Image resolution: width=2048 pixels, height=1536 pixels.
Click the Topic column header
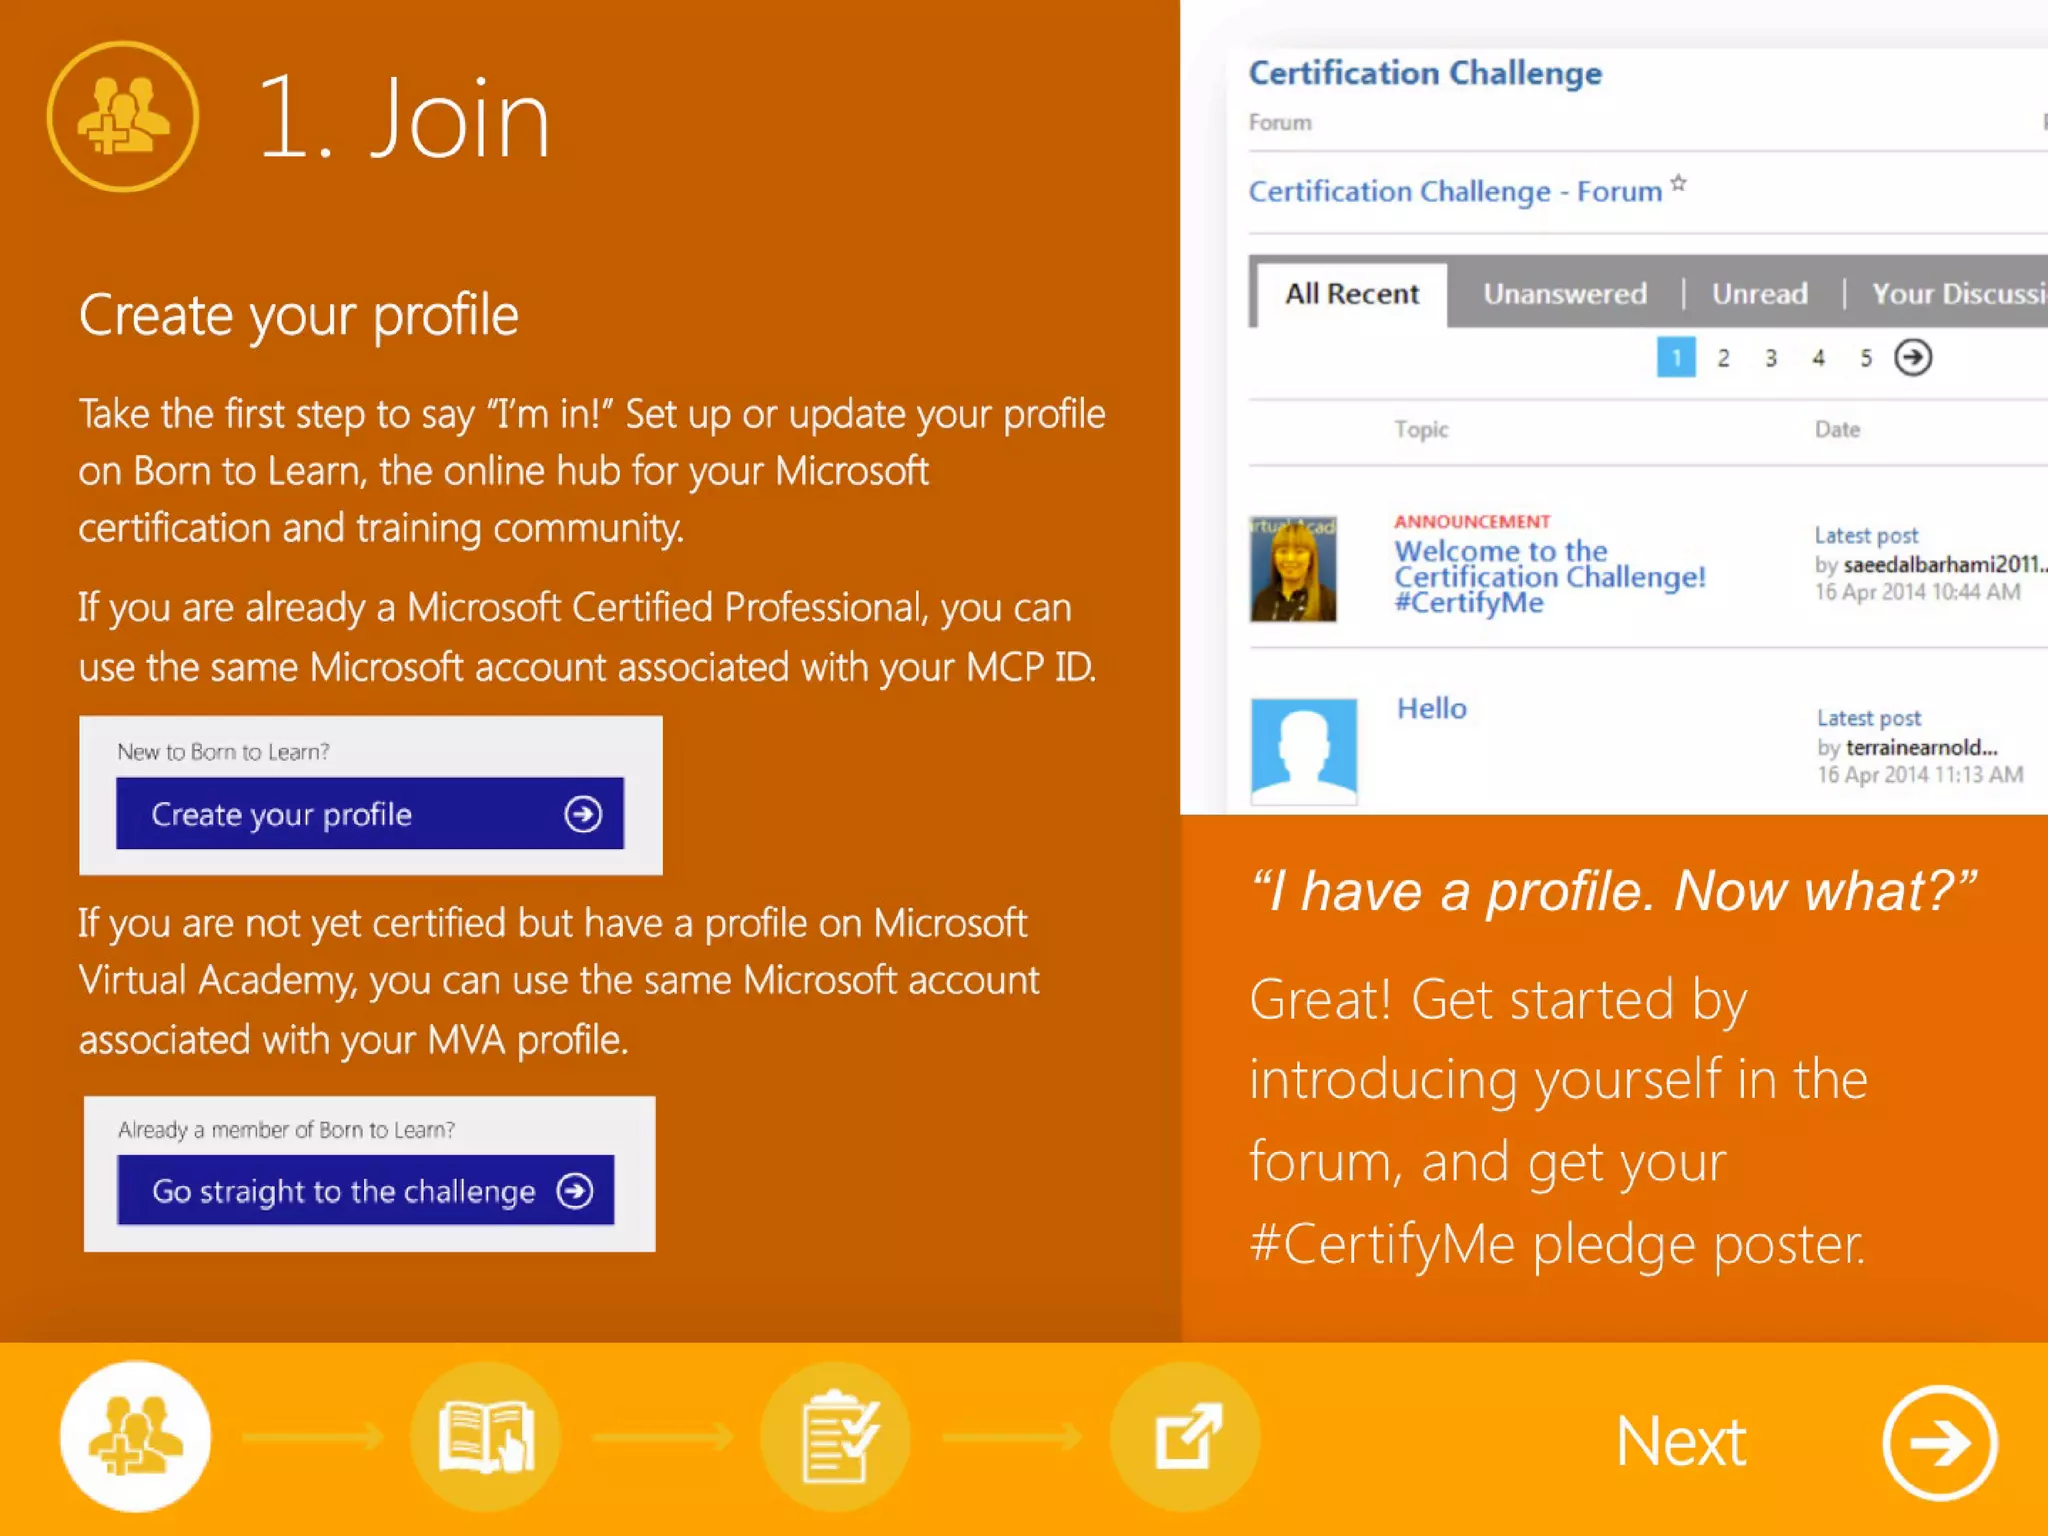[x=1421, y=430]
